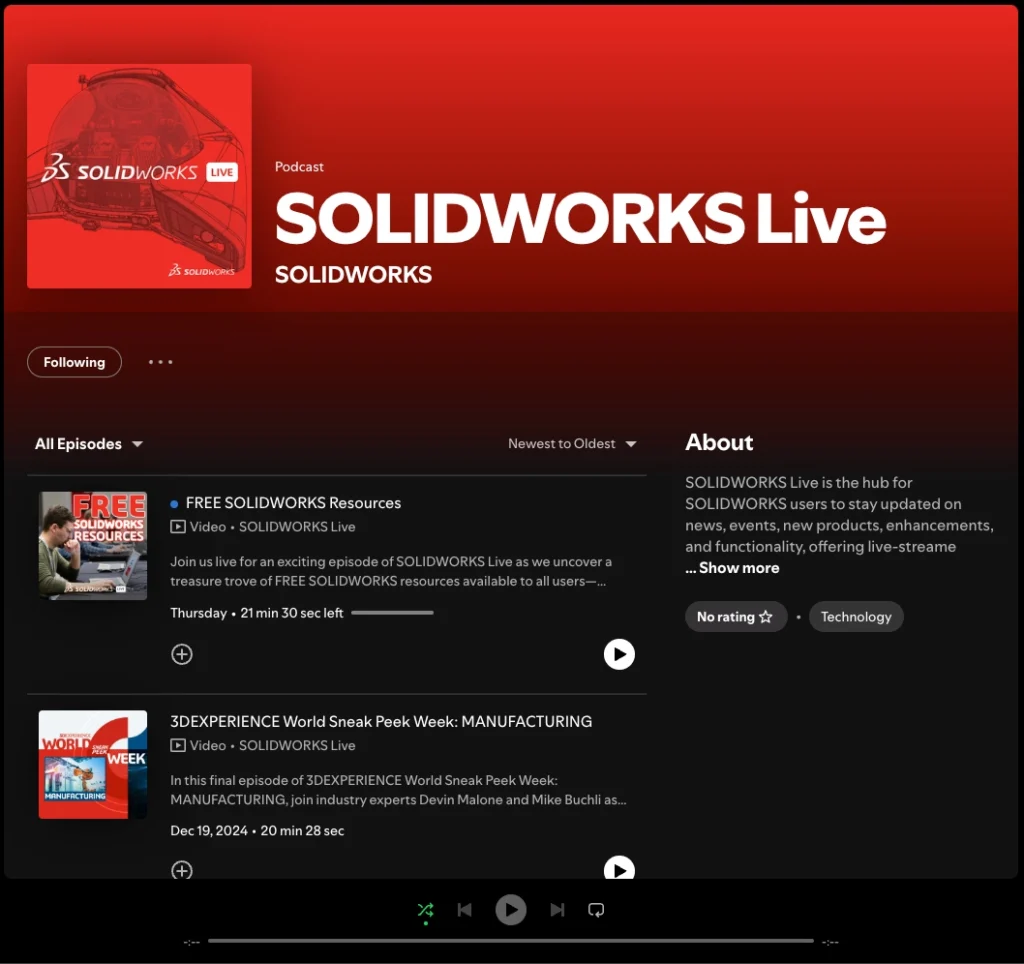The image size is (1024, 964).
Task: Open 3DEXPERIENCE World Sneak Peek Week: MANUFACTURING title
Action: pyautogui.click(x=381, y=721)
